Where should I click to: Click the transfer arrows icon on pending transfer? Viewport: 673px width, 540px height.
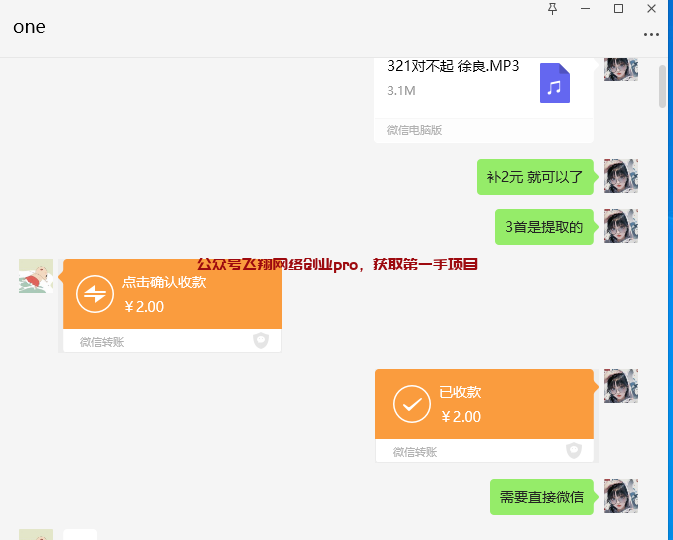click(95, 294)
